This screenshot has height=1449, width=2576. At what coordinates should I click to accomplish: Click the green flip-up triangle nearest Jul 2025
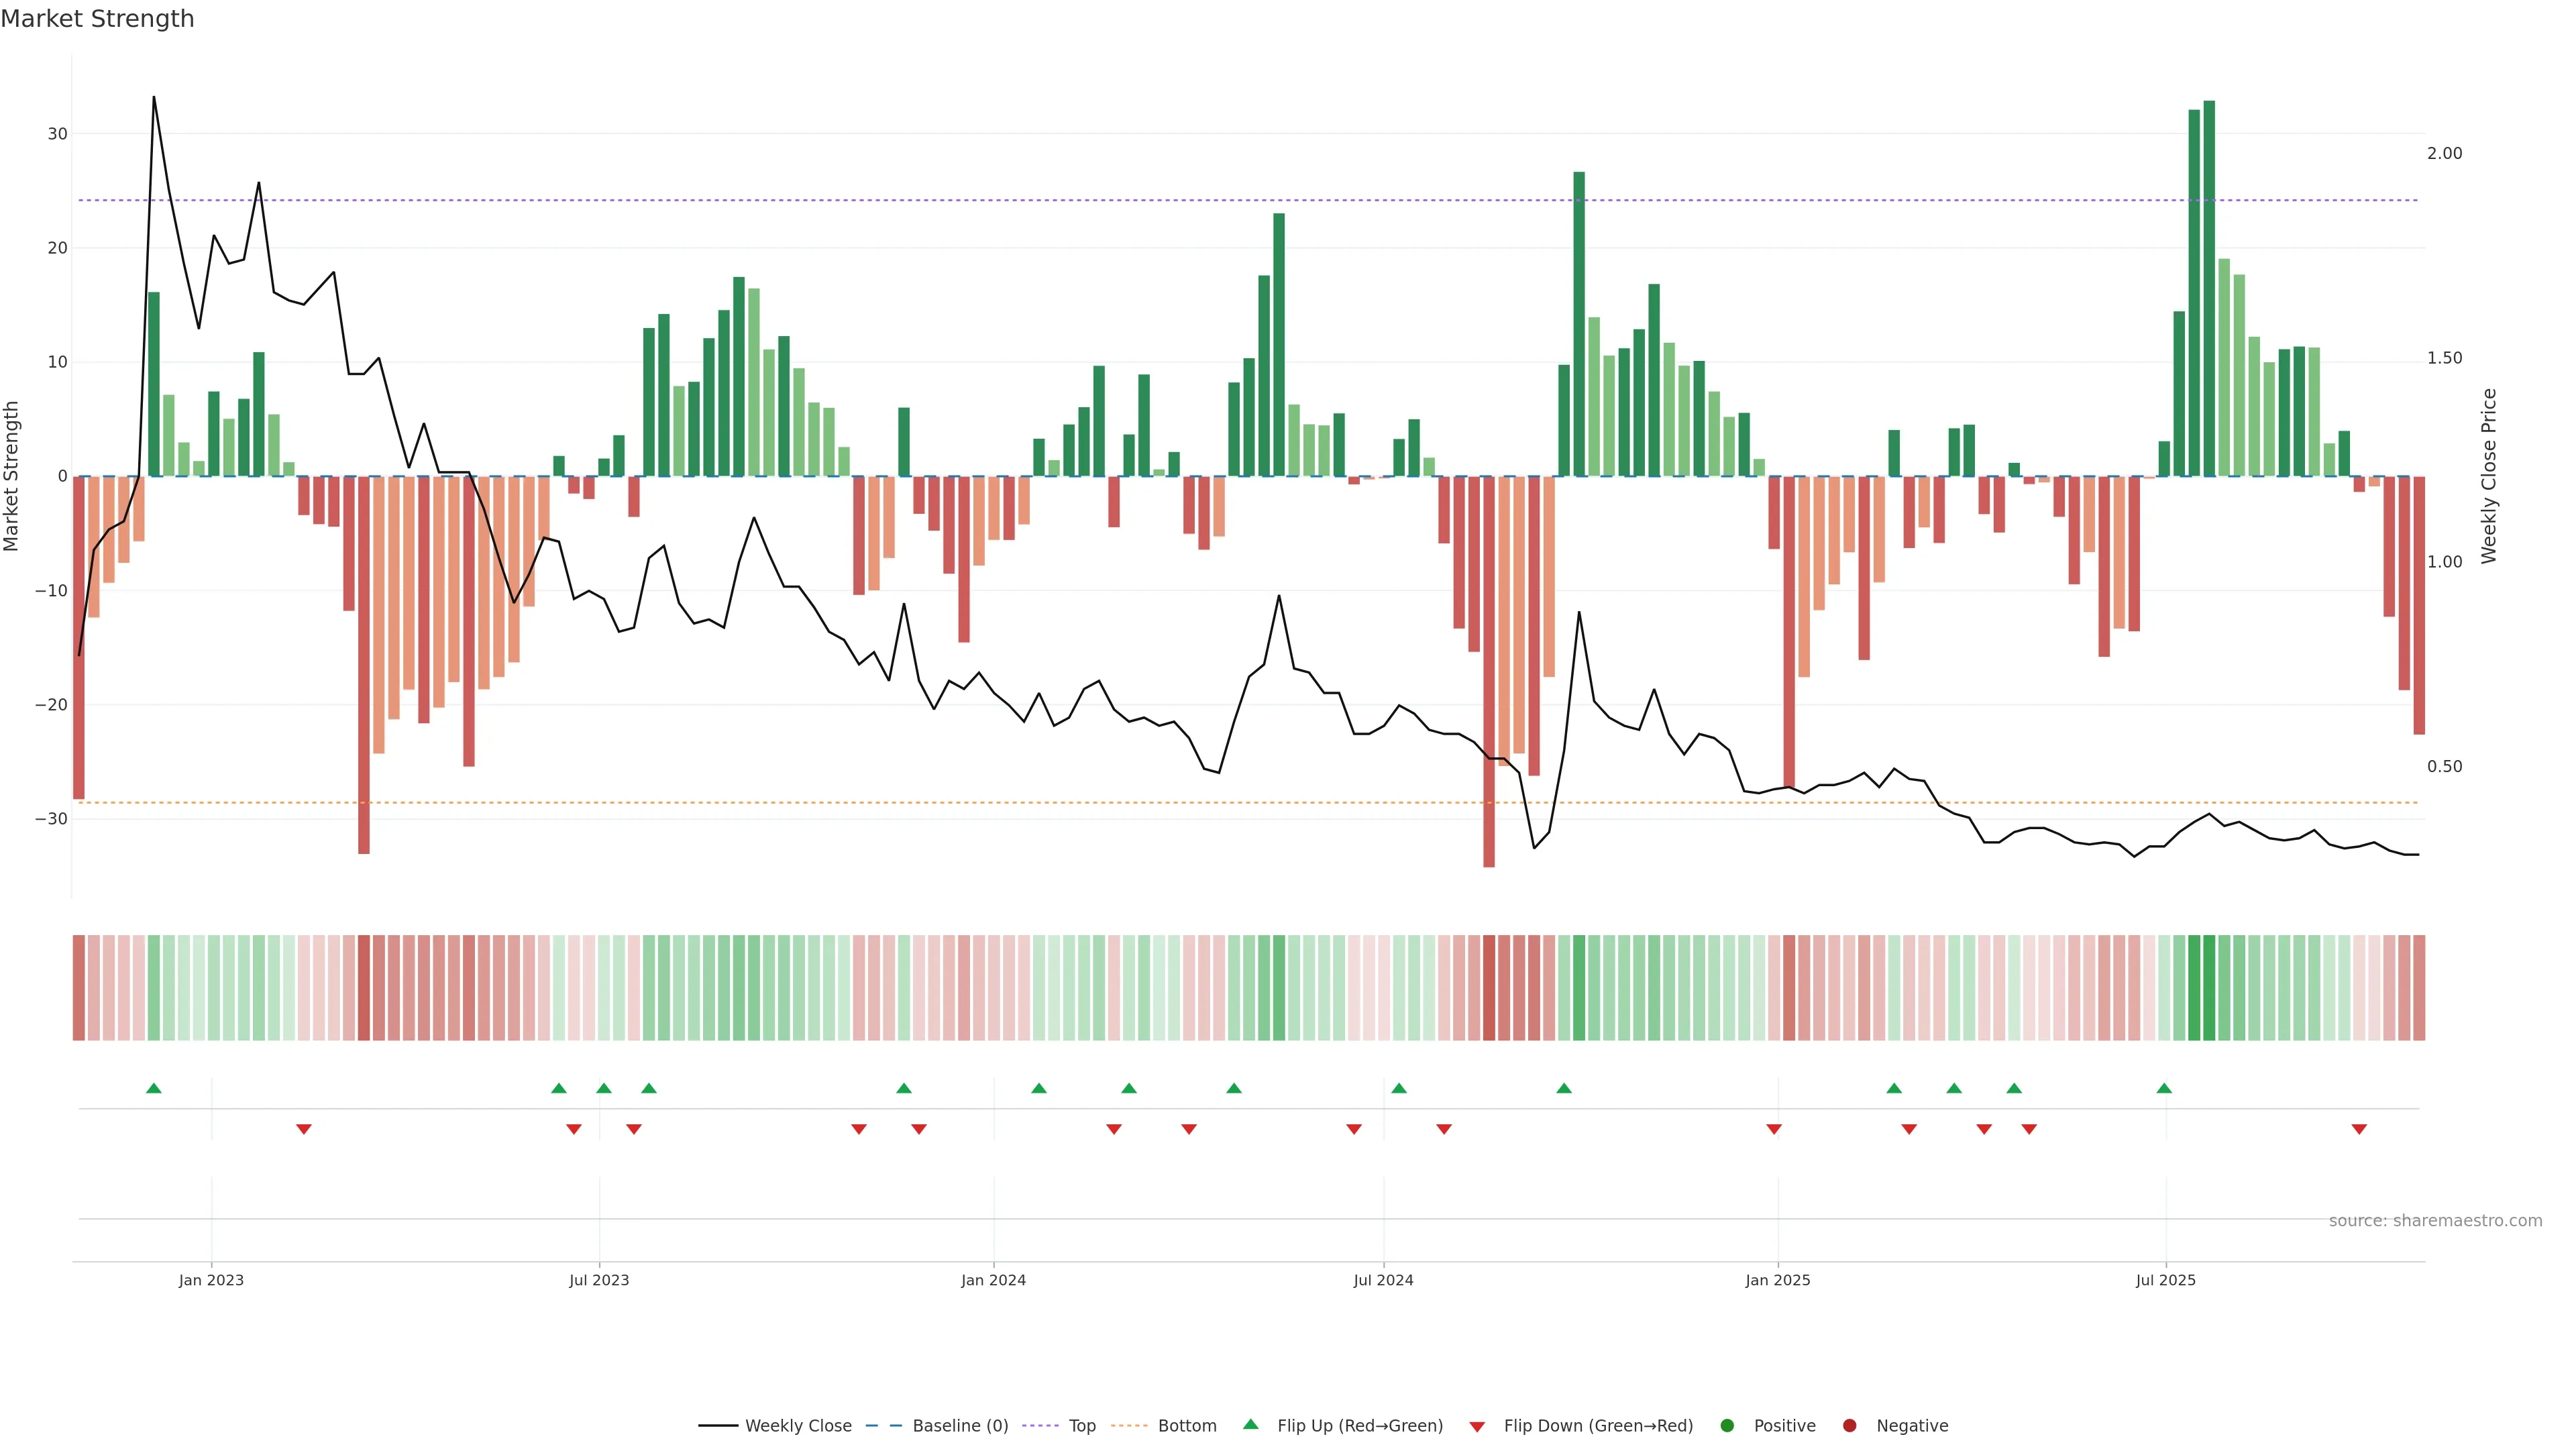pos(2164,1088)
